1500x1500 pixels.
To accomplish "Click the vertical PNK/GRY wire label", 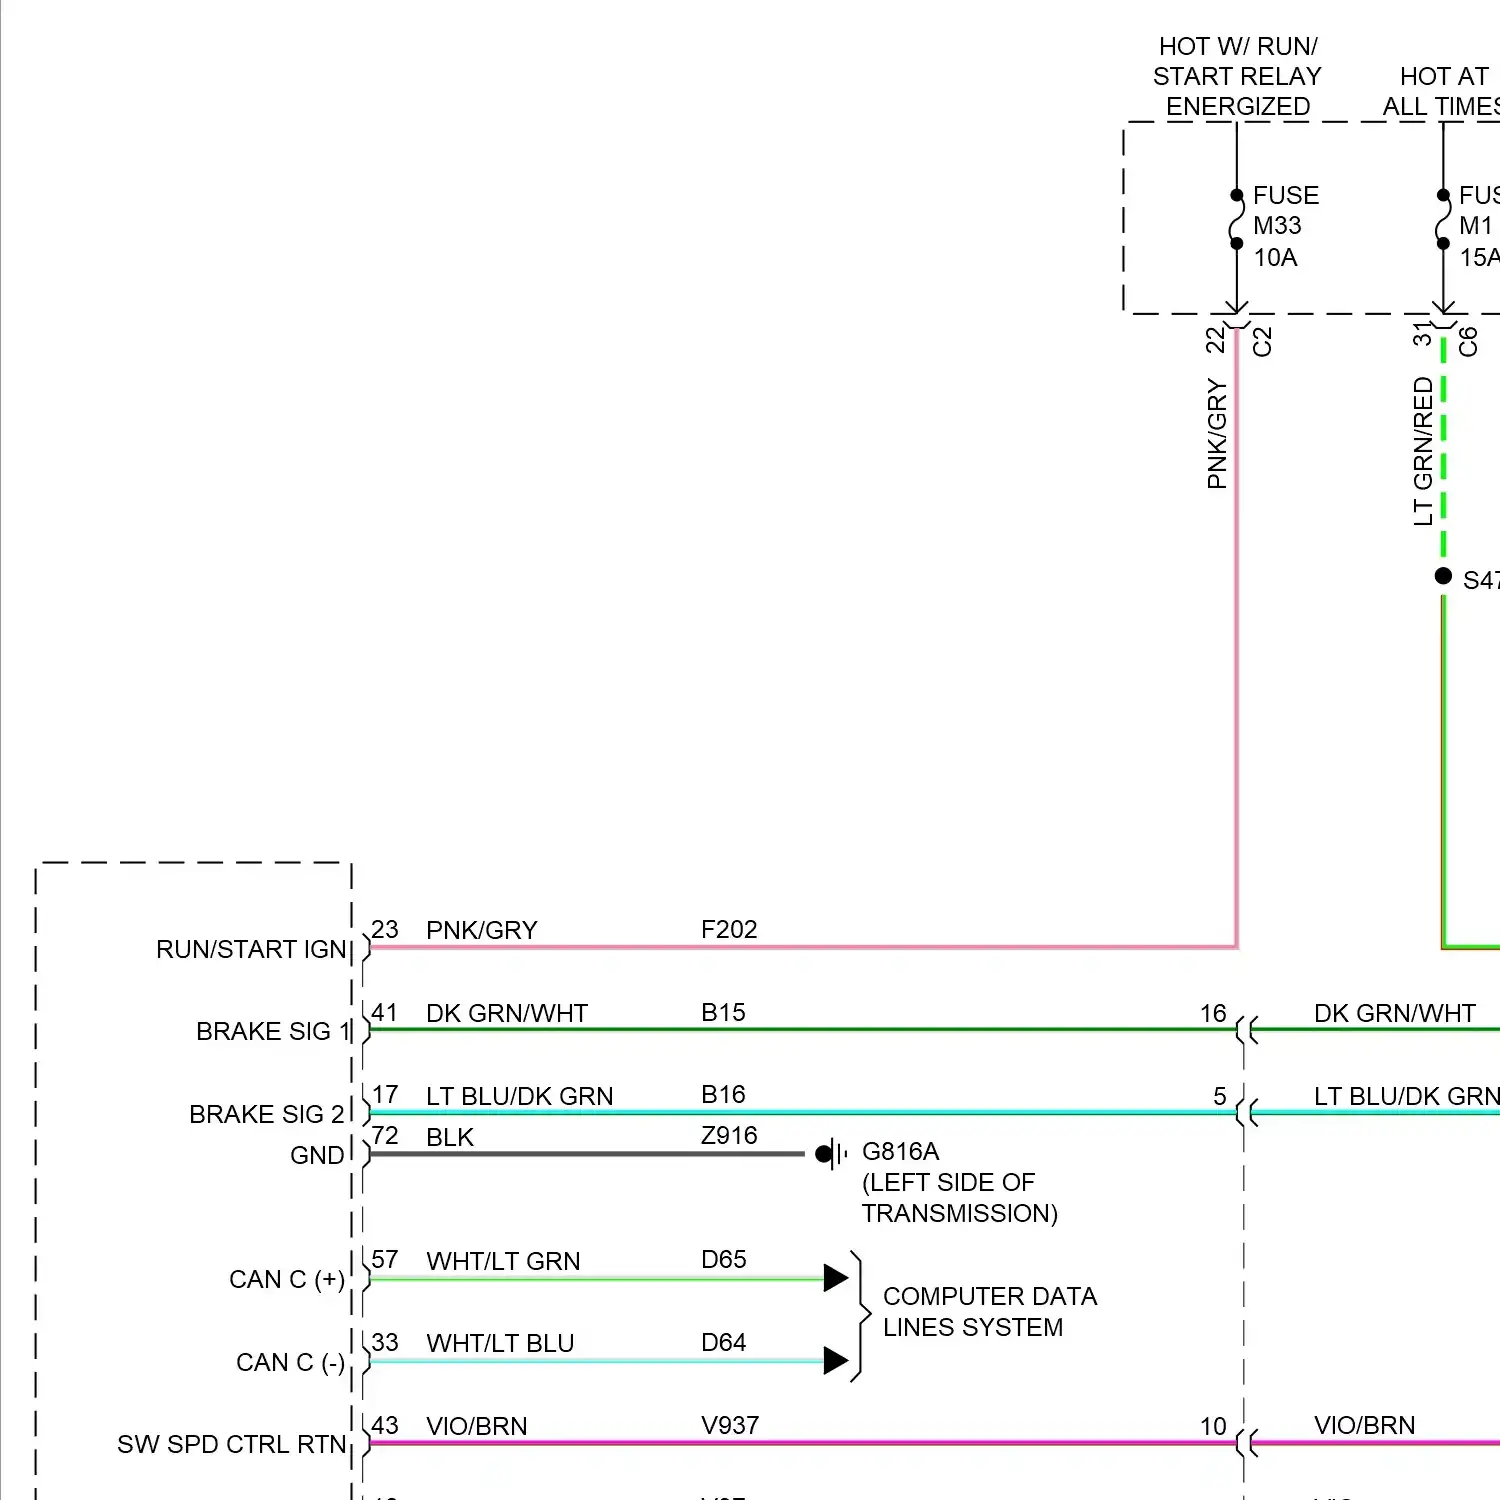I will (1217, 433).
